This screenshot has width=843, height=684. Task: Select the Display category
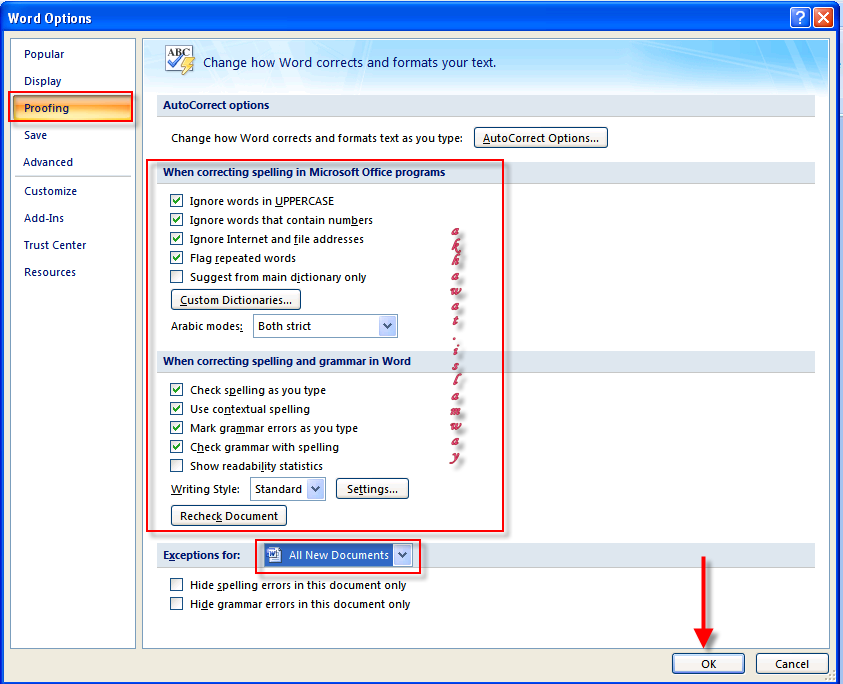42,81
